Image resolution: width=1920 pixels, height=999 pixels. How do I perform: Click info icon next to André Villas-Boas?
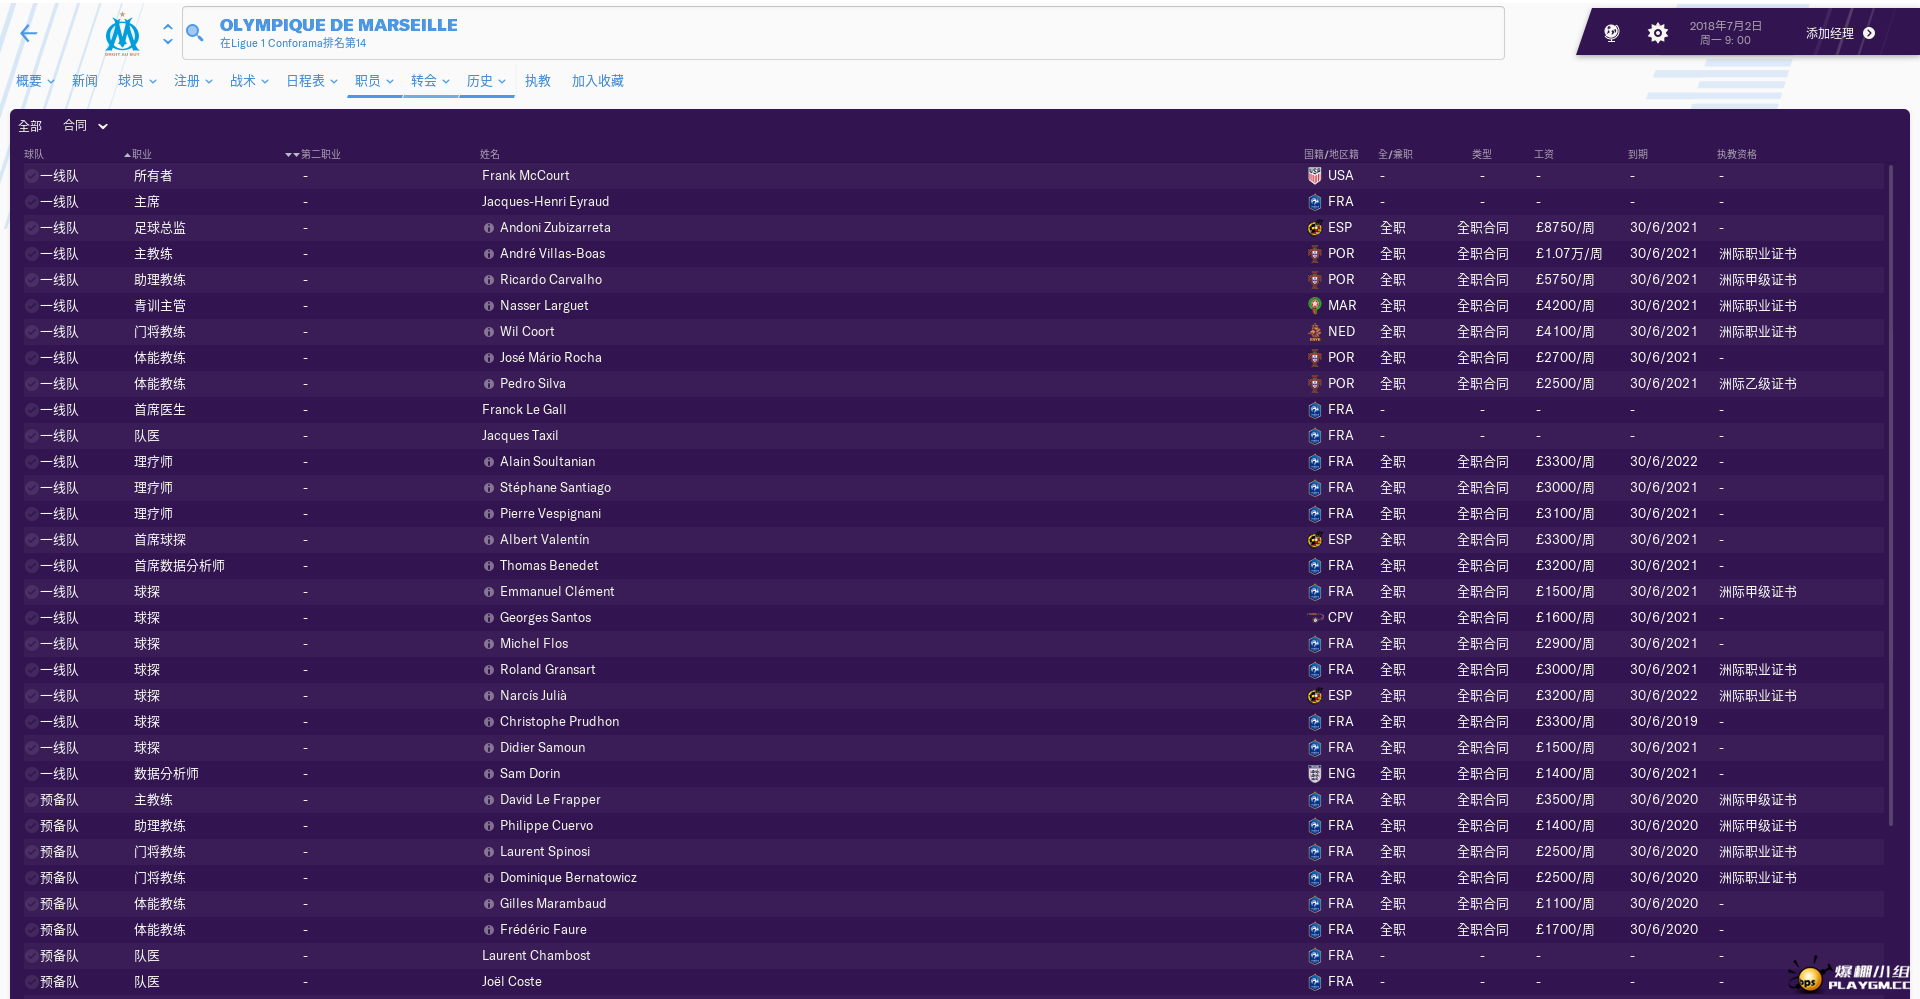[489, 254]
